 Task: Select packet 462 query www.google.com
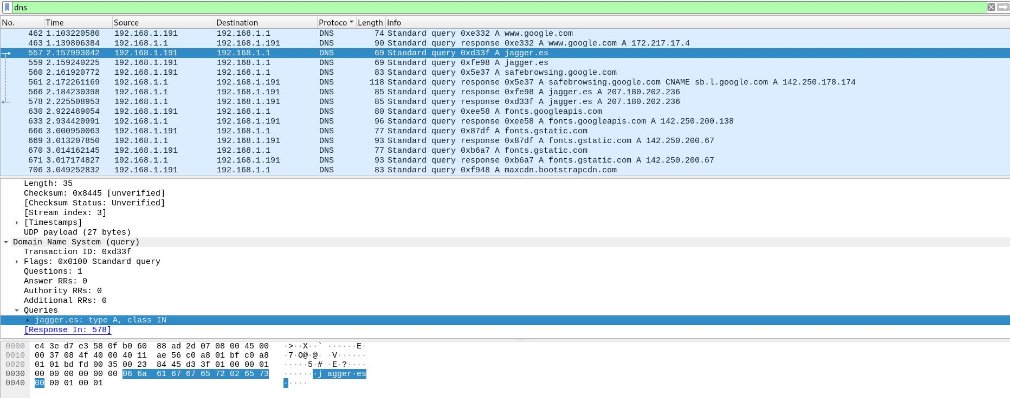pos(505,33)
